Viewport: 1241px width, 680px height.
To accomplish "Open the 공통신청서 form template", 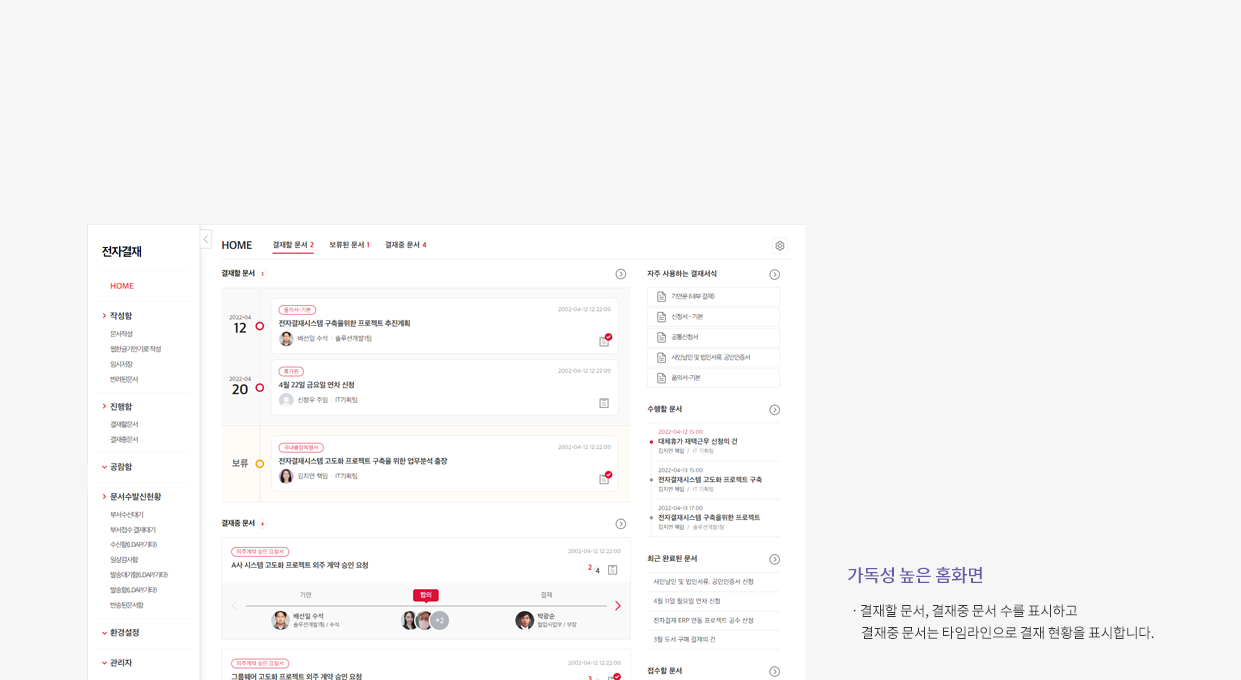I will [x=713, y=337].
